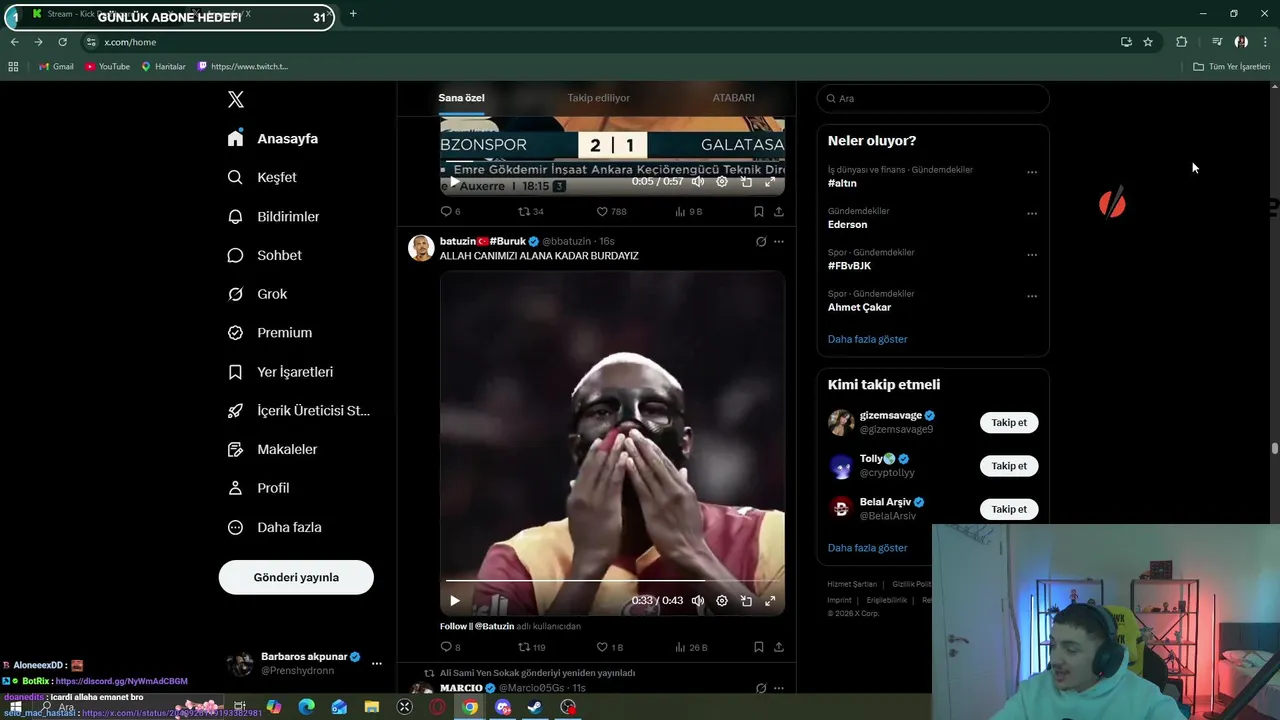The height and width of the screenshot is (720, 1280).
Task: Open more options for Ahmet Çakar trend
Action: [1032, 296]
